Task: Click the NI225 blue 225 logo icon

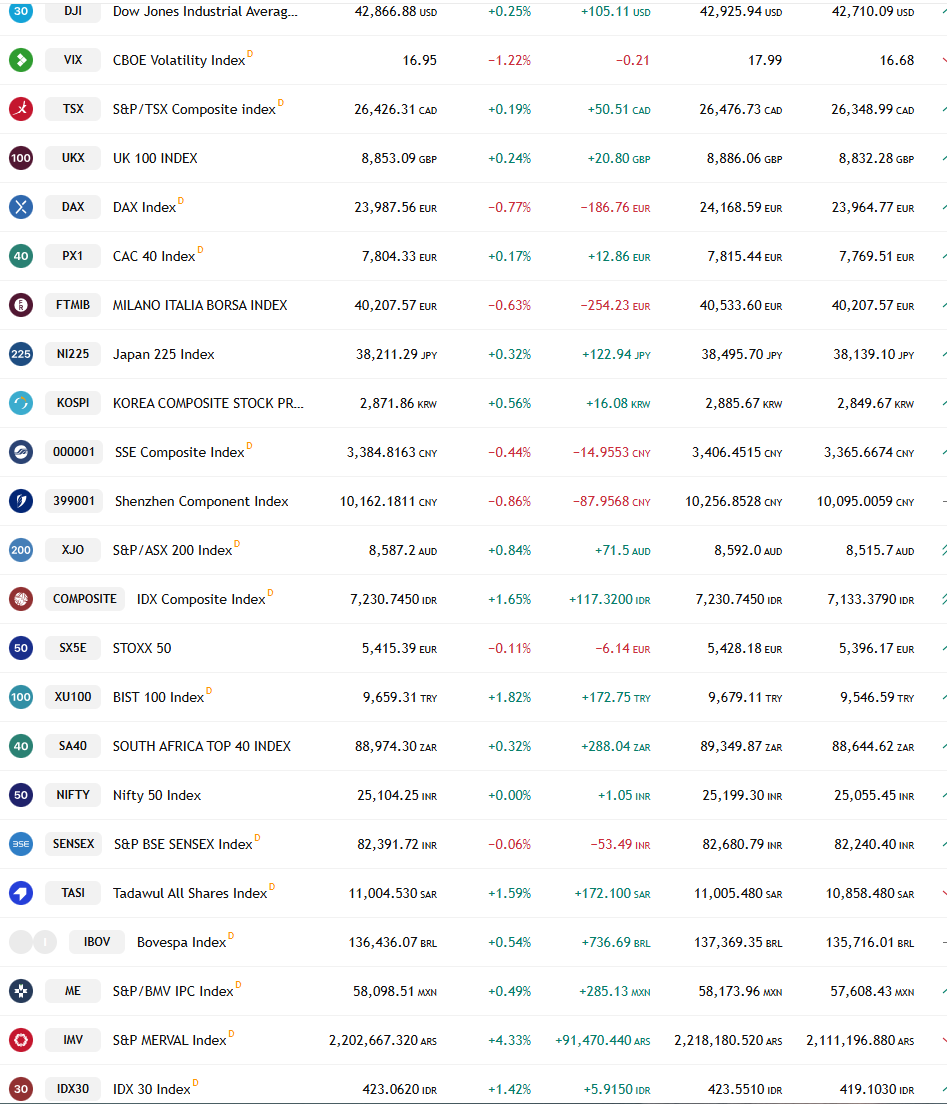Action: [x=21, y=354]
